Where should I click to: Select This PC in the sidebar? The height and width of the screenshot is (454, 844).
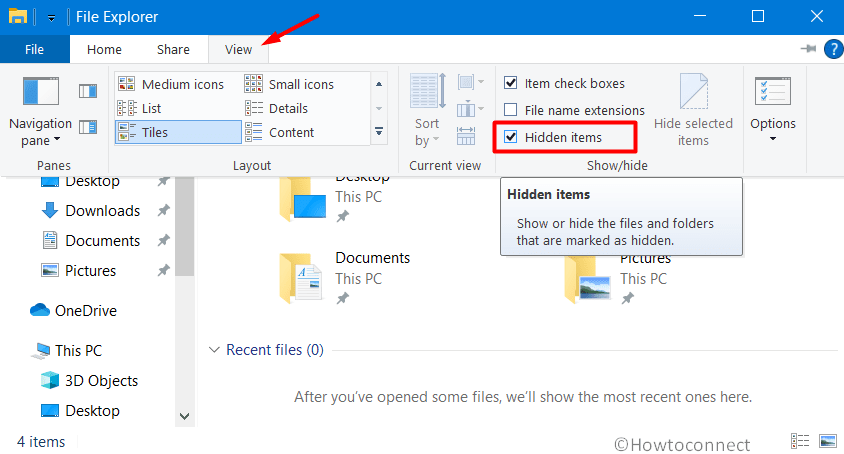click(67, 351)
